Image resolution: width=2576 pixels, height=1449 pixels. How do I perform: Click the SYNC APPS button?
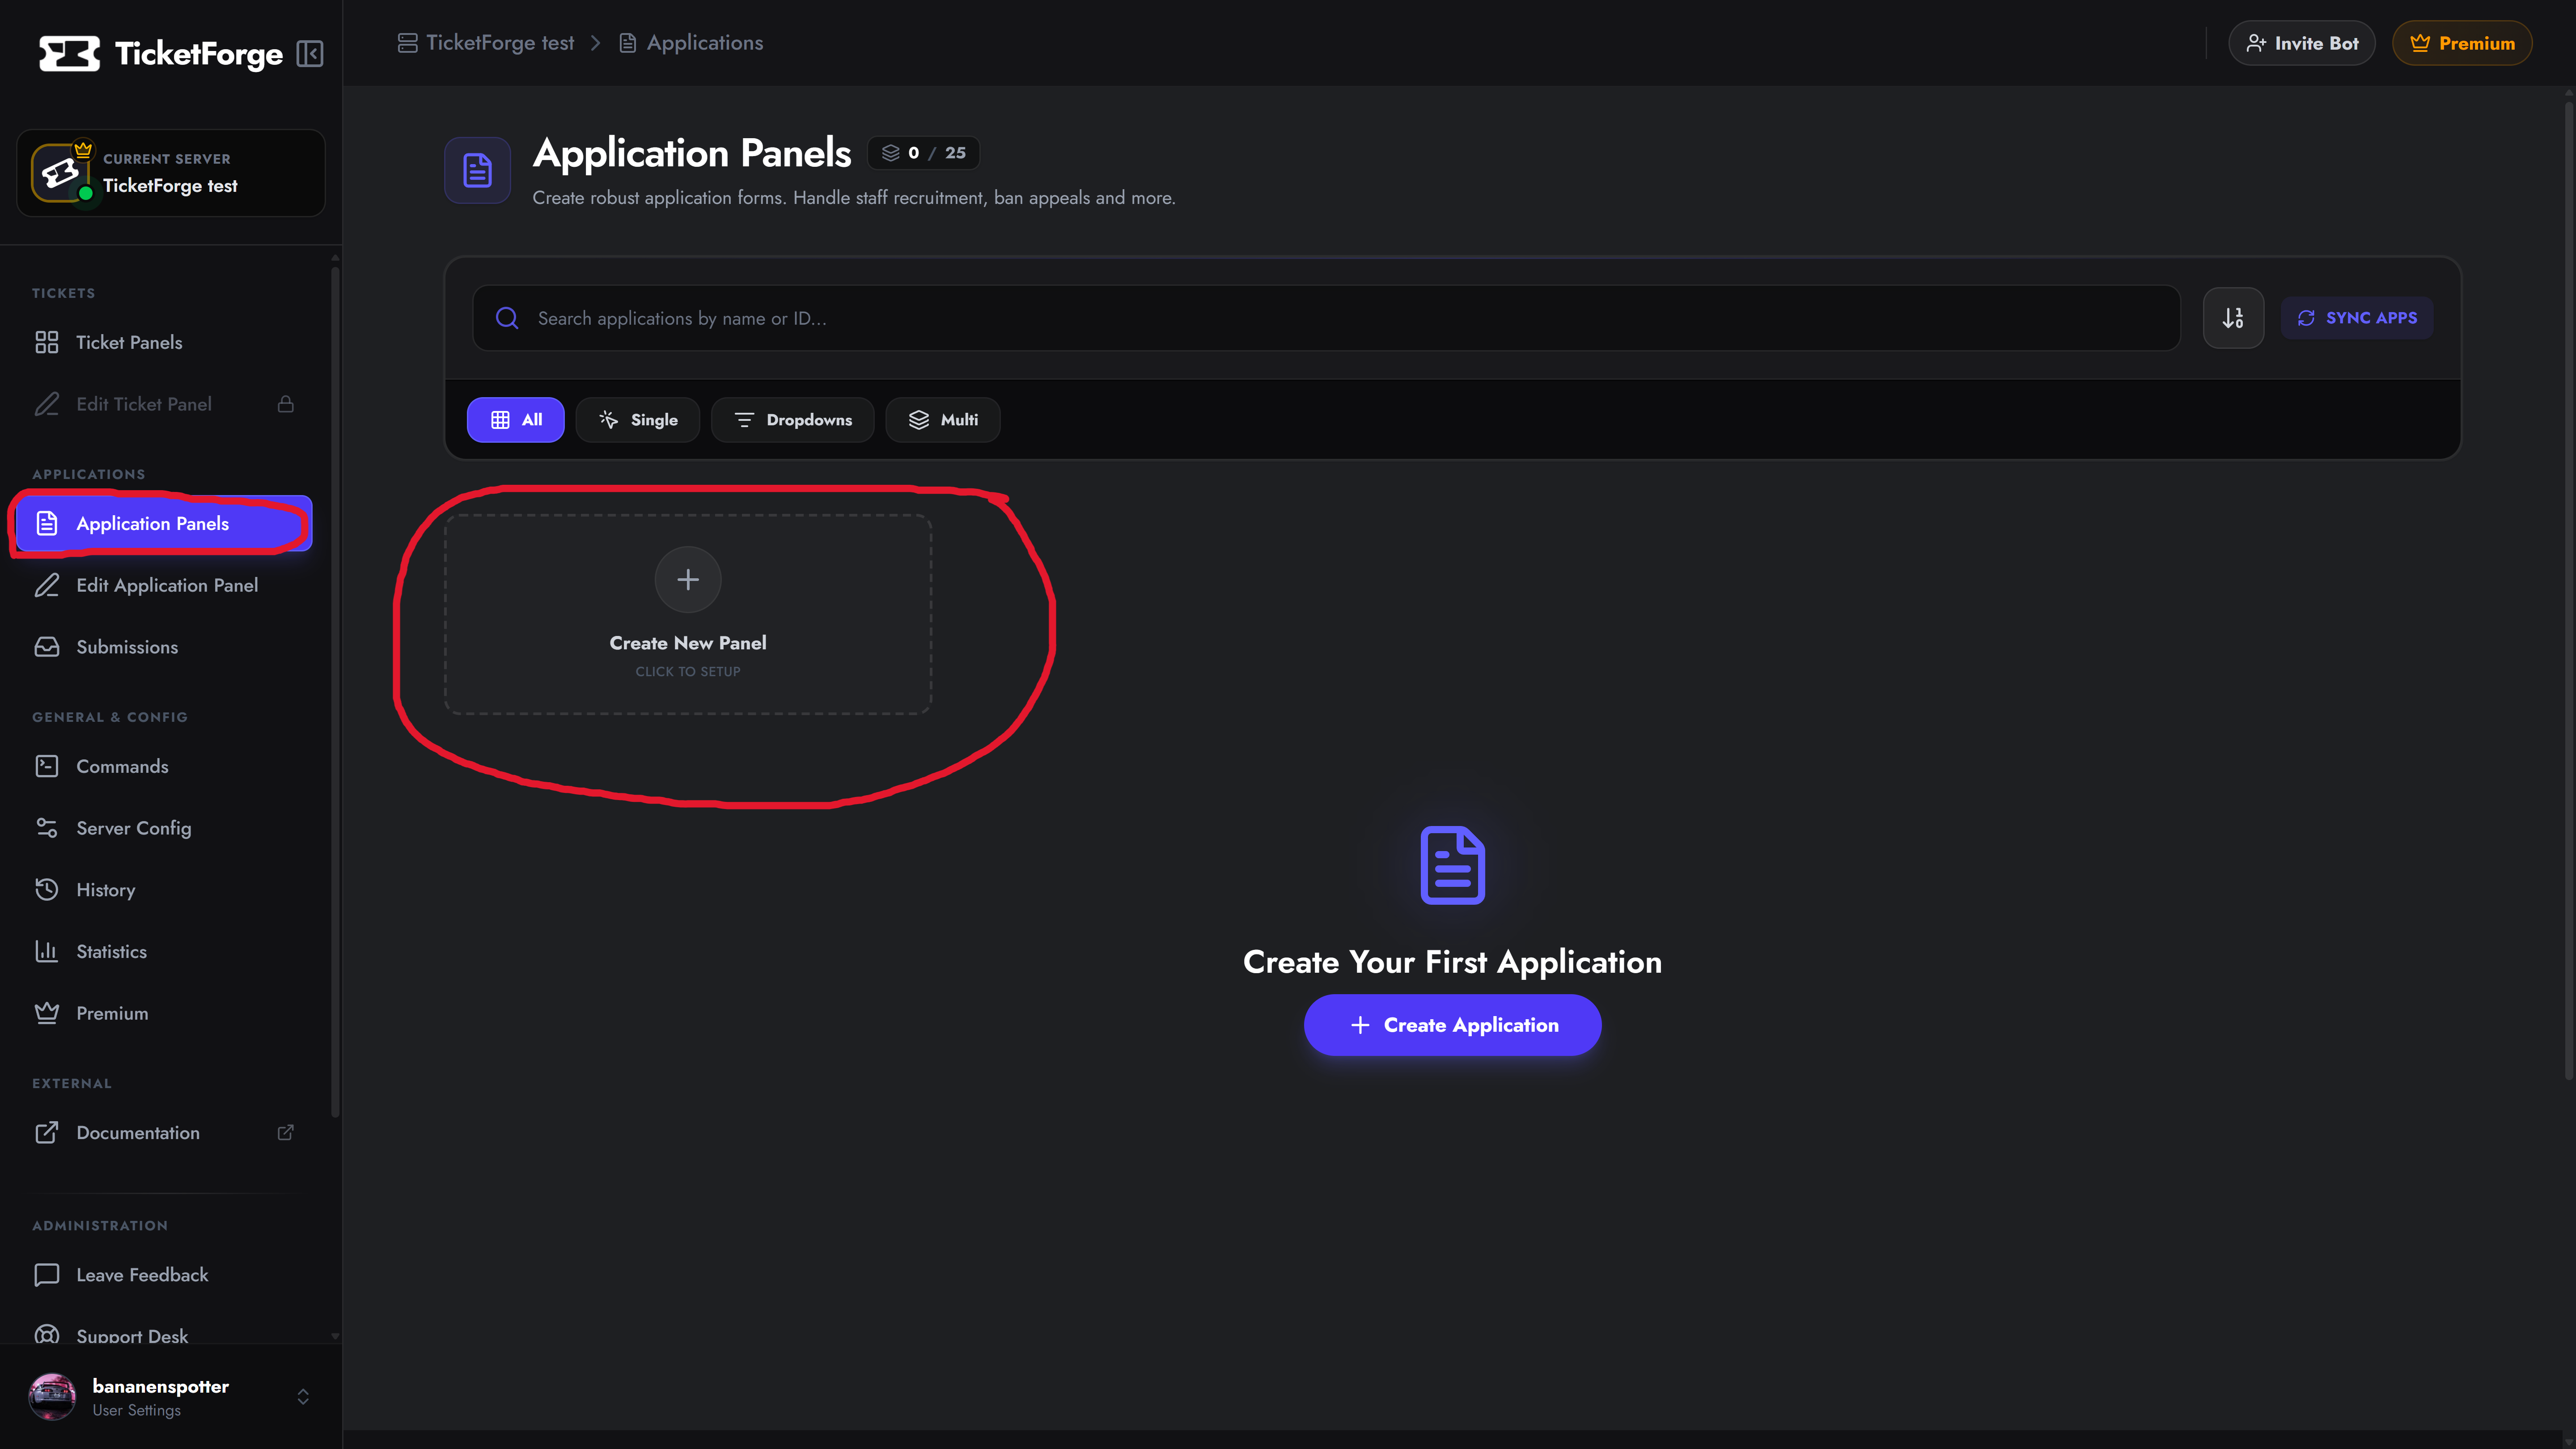2357,318
